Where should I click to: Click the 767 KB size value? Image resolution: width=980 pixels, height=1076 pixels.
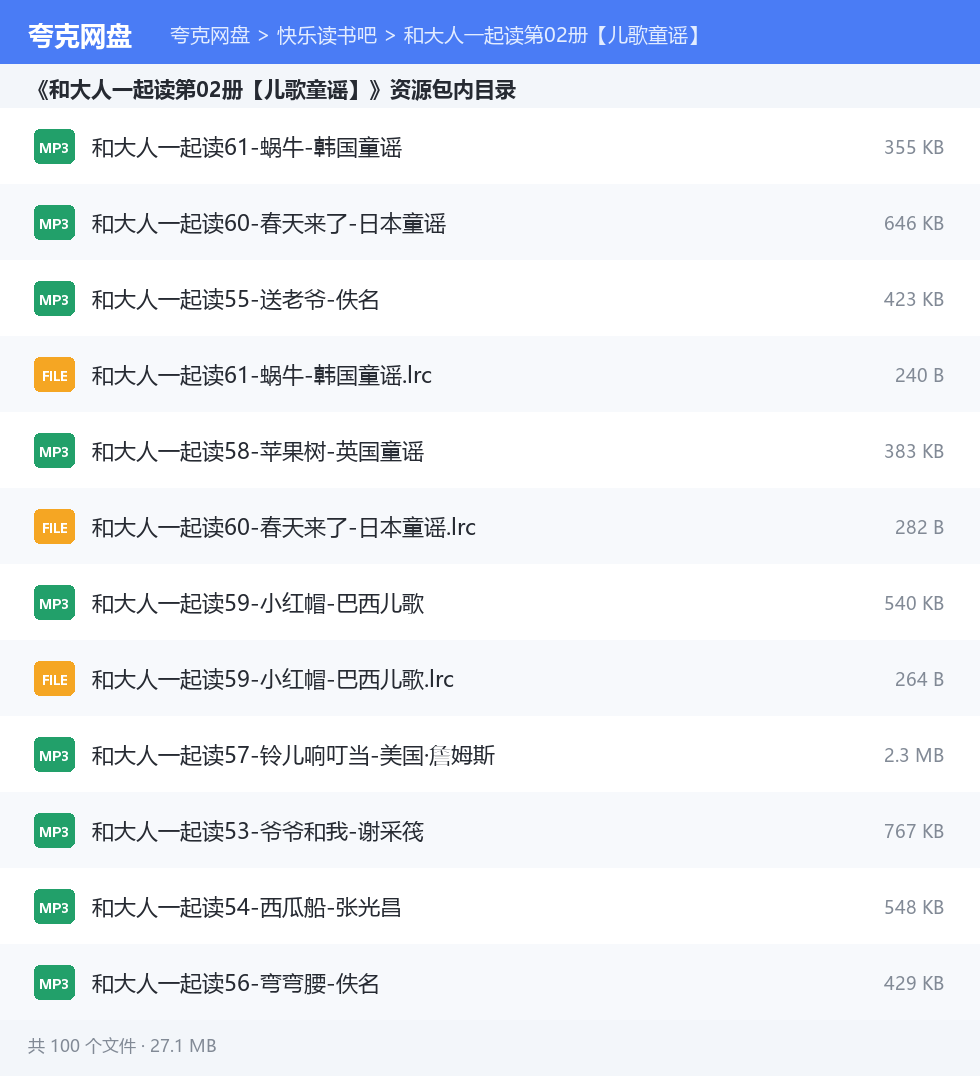click(x=913, y=832)
